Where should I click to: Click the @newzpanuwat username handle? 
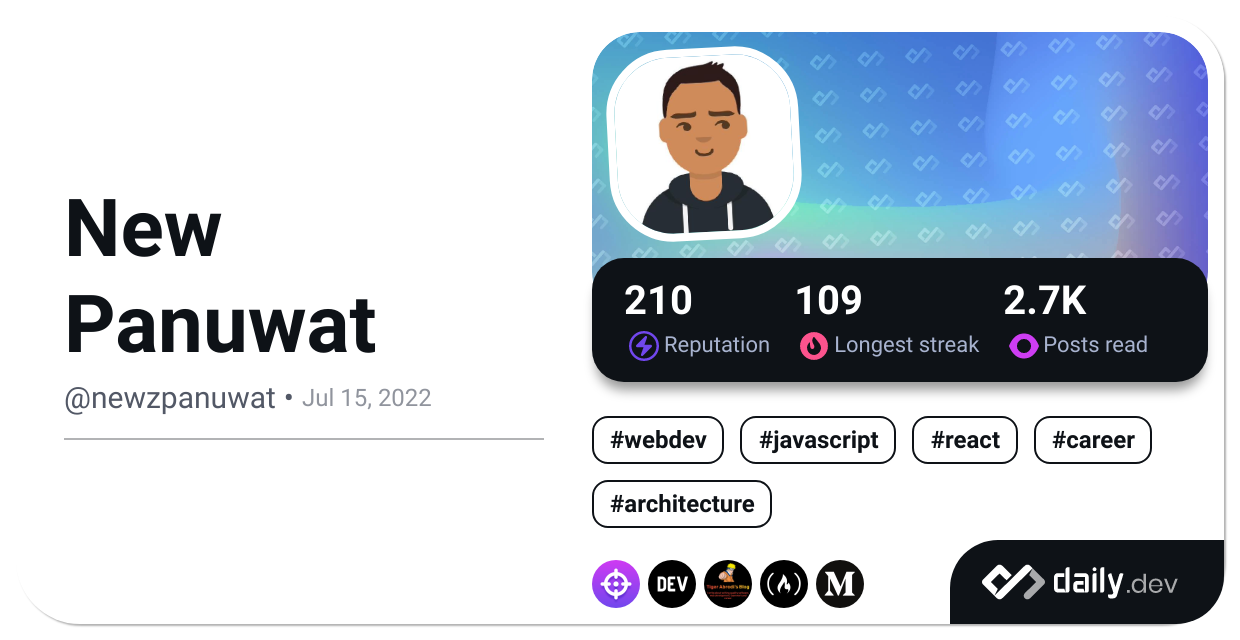[x=170, y=398]
